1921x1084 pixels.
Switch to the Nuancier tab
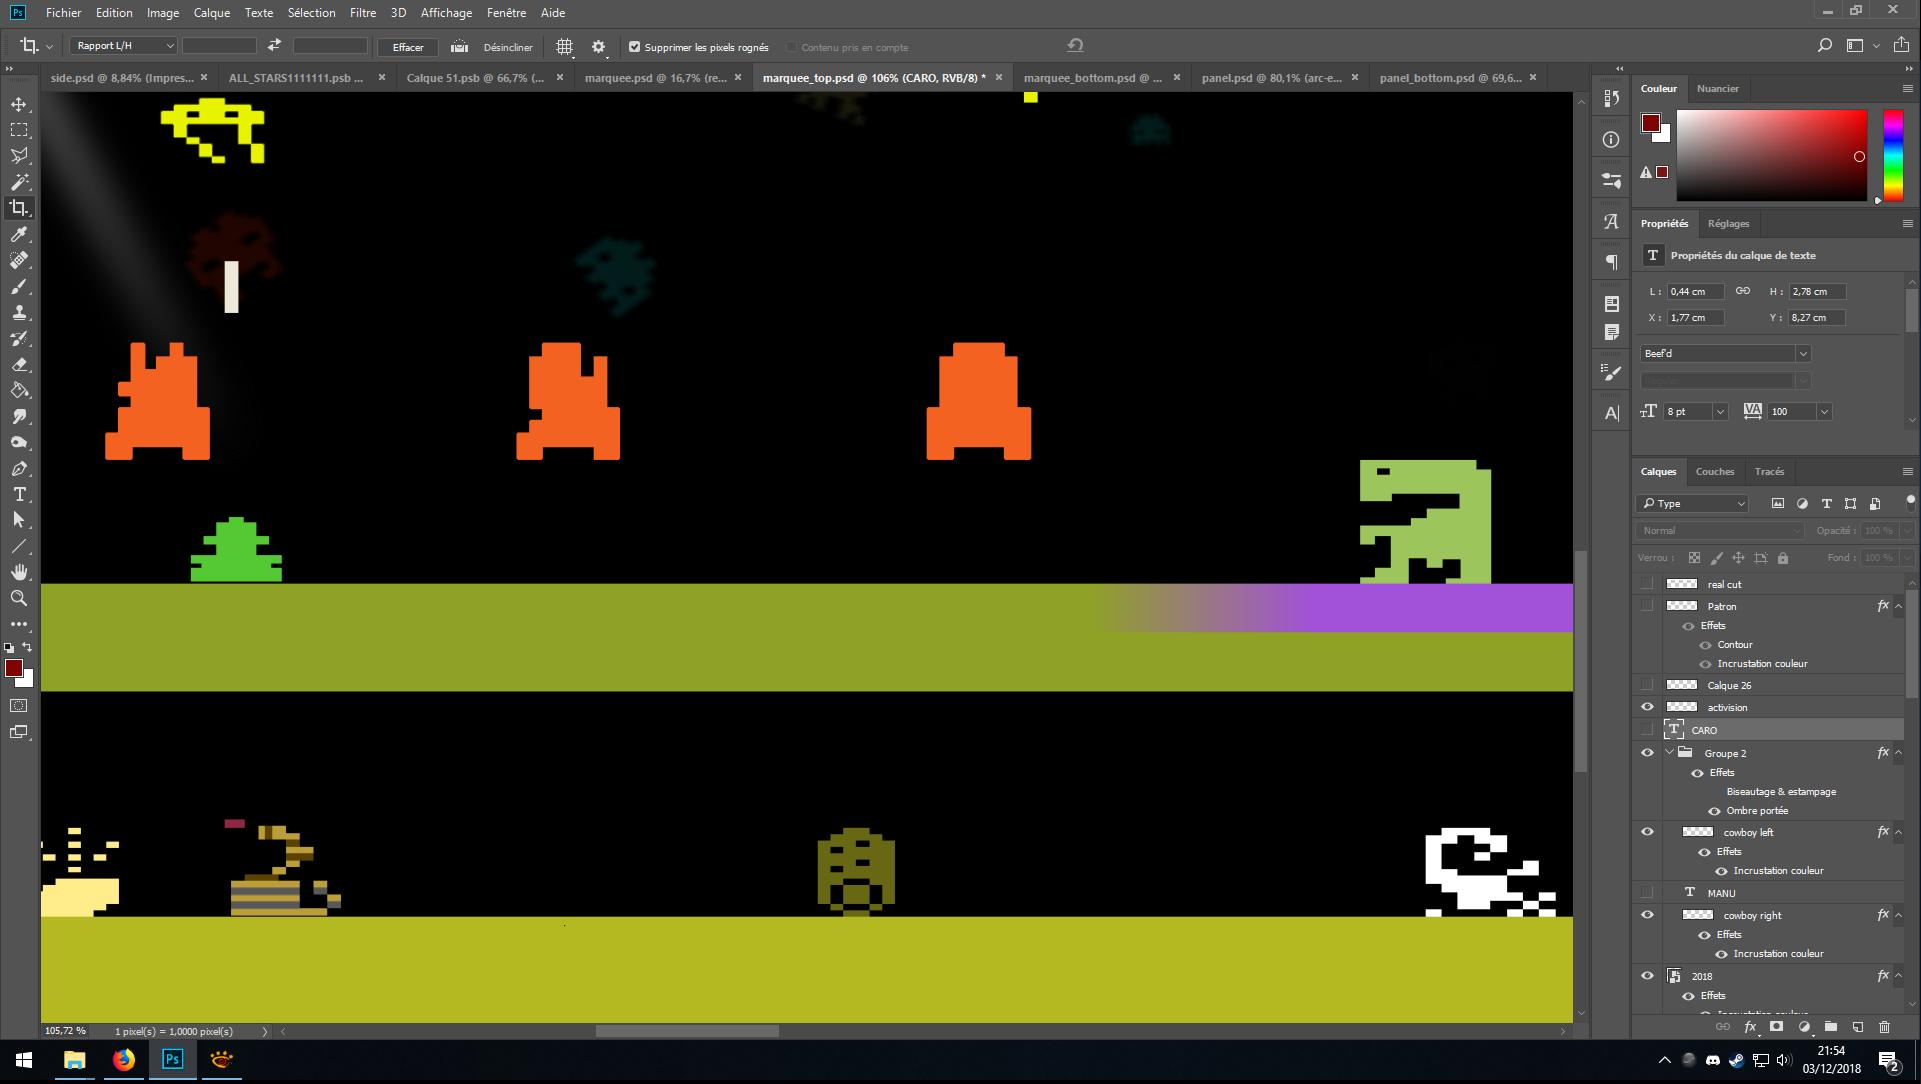coord(1717,88)
